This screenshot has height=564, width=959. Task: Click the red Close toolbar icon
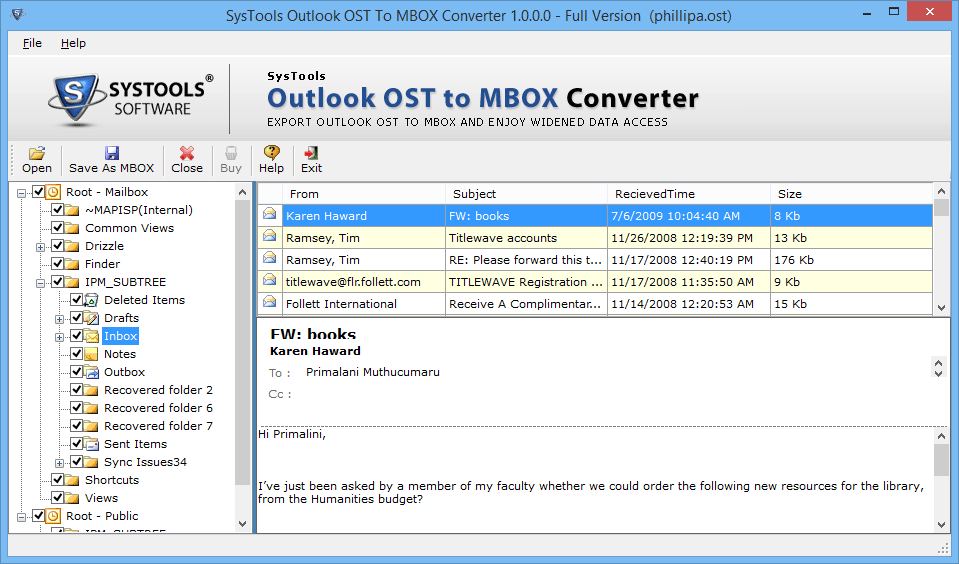click(x=186, y=153)
